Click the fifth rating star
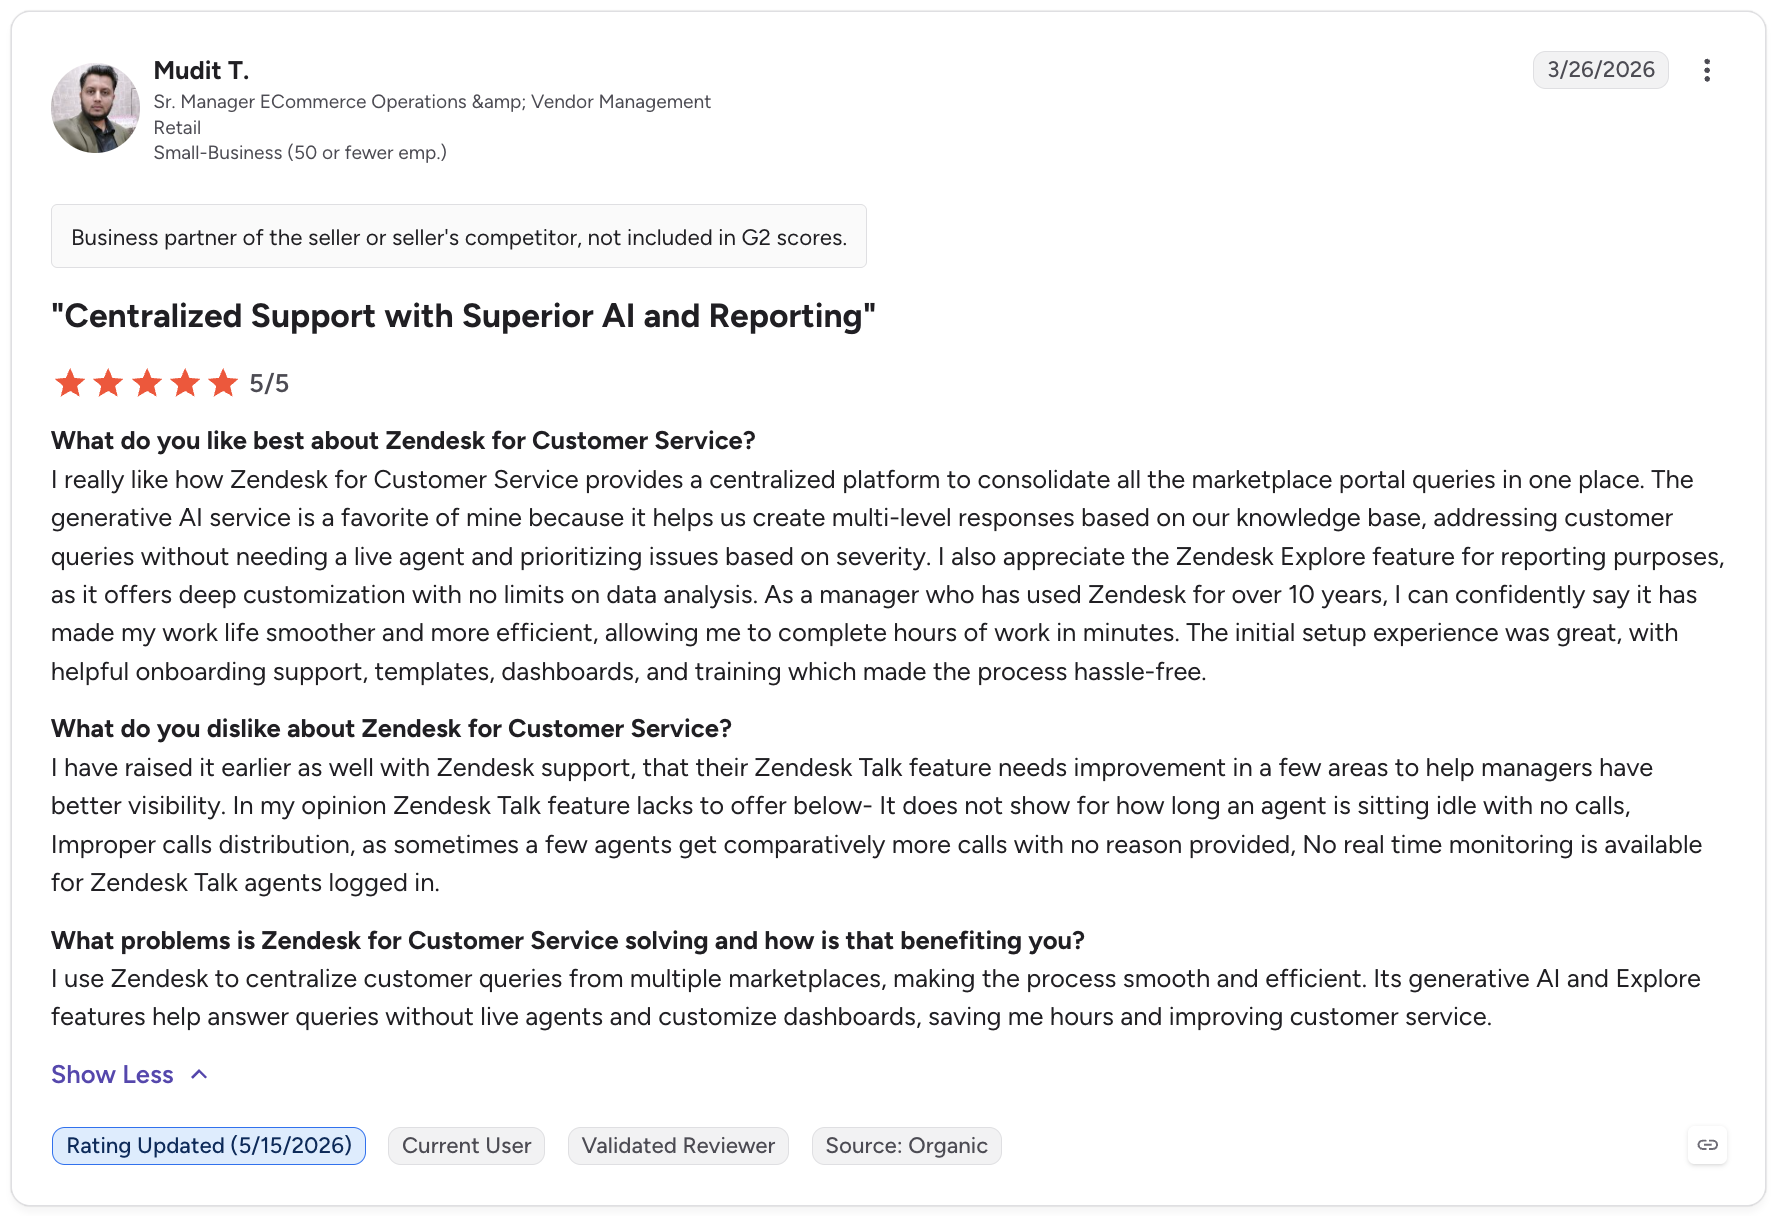 [223, 383]
